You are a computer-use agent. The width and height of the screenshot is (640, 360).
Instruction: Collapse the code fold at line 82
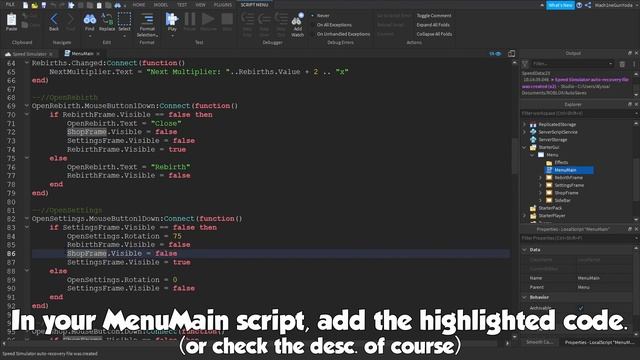27,219
